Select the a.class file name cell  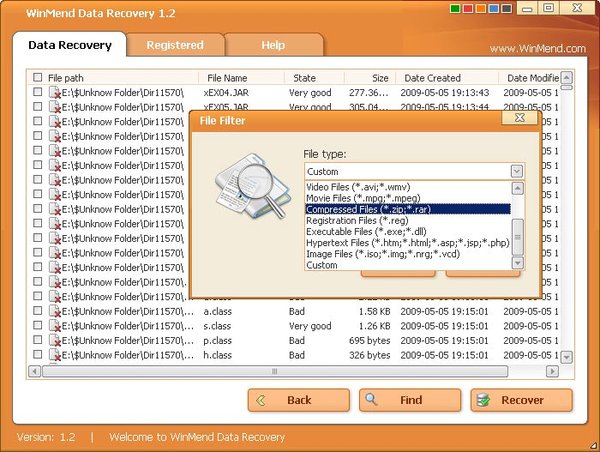pyautogui.click(x=218, y=312)
